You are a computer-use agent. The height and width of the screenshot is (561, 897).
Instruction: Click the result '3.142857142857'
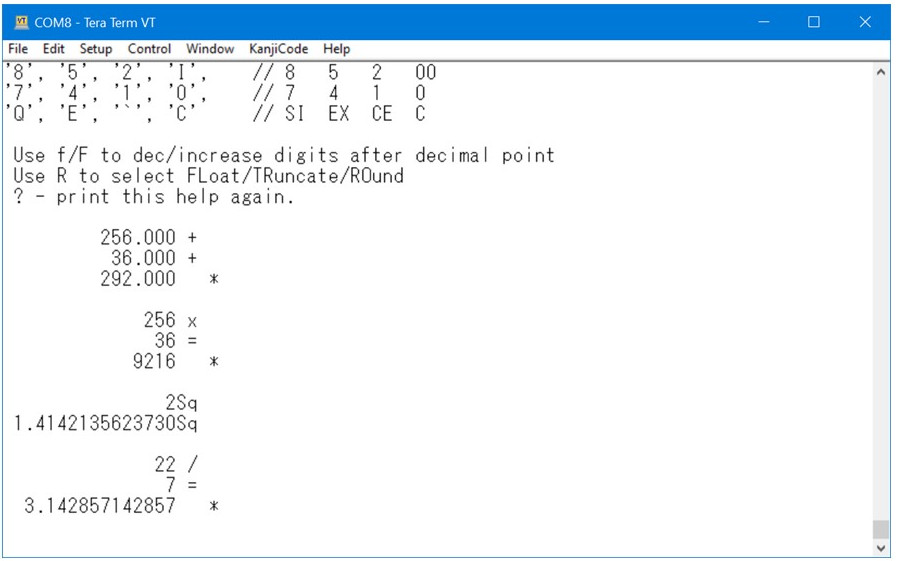100,506
